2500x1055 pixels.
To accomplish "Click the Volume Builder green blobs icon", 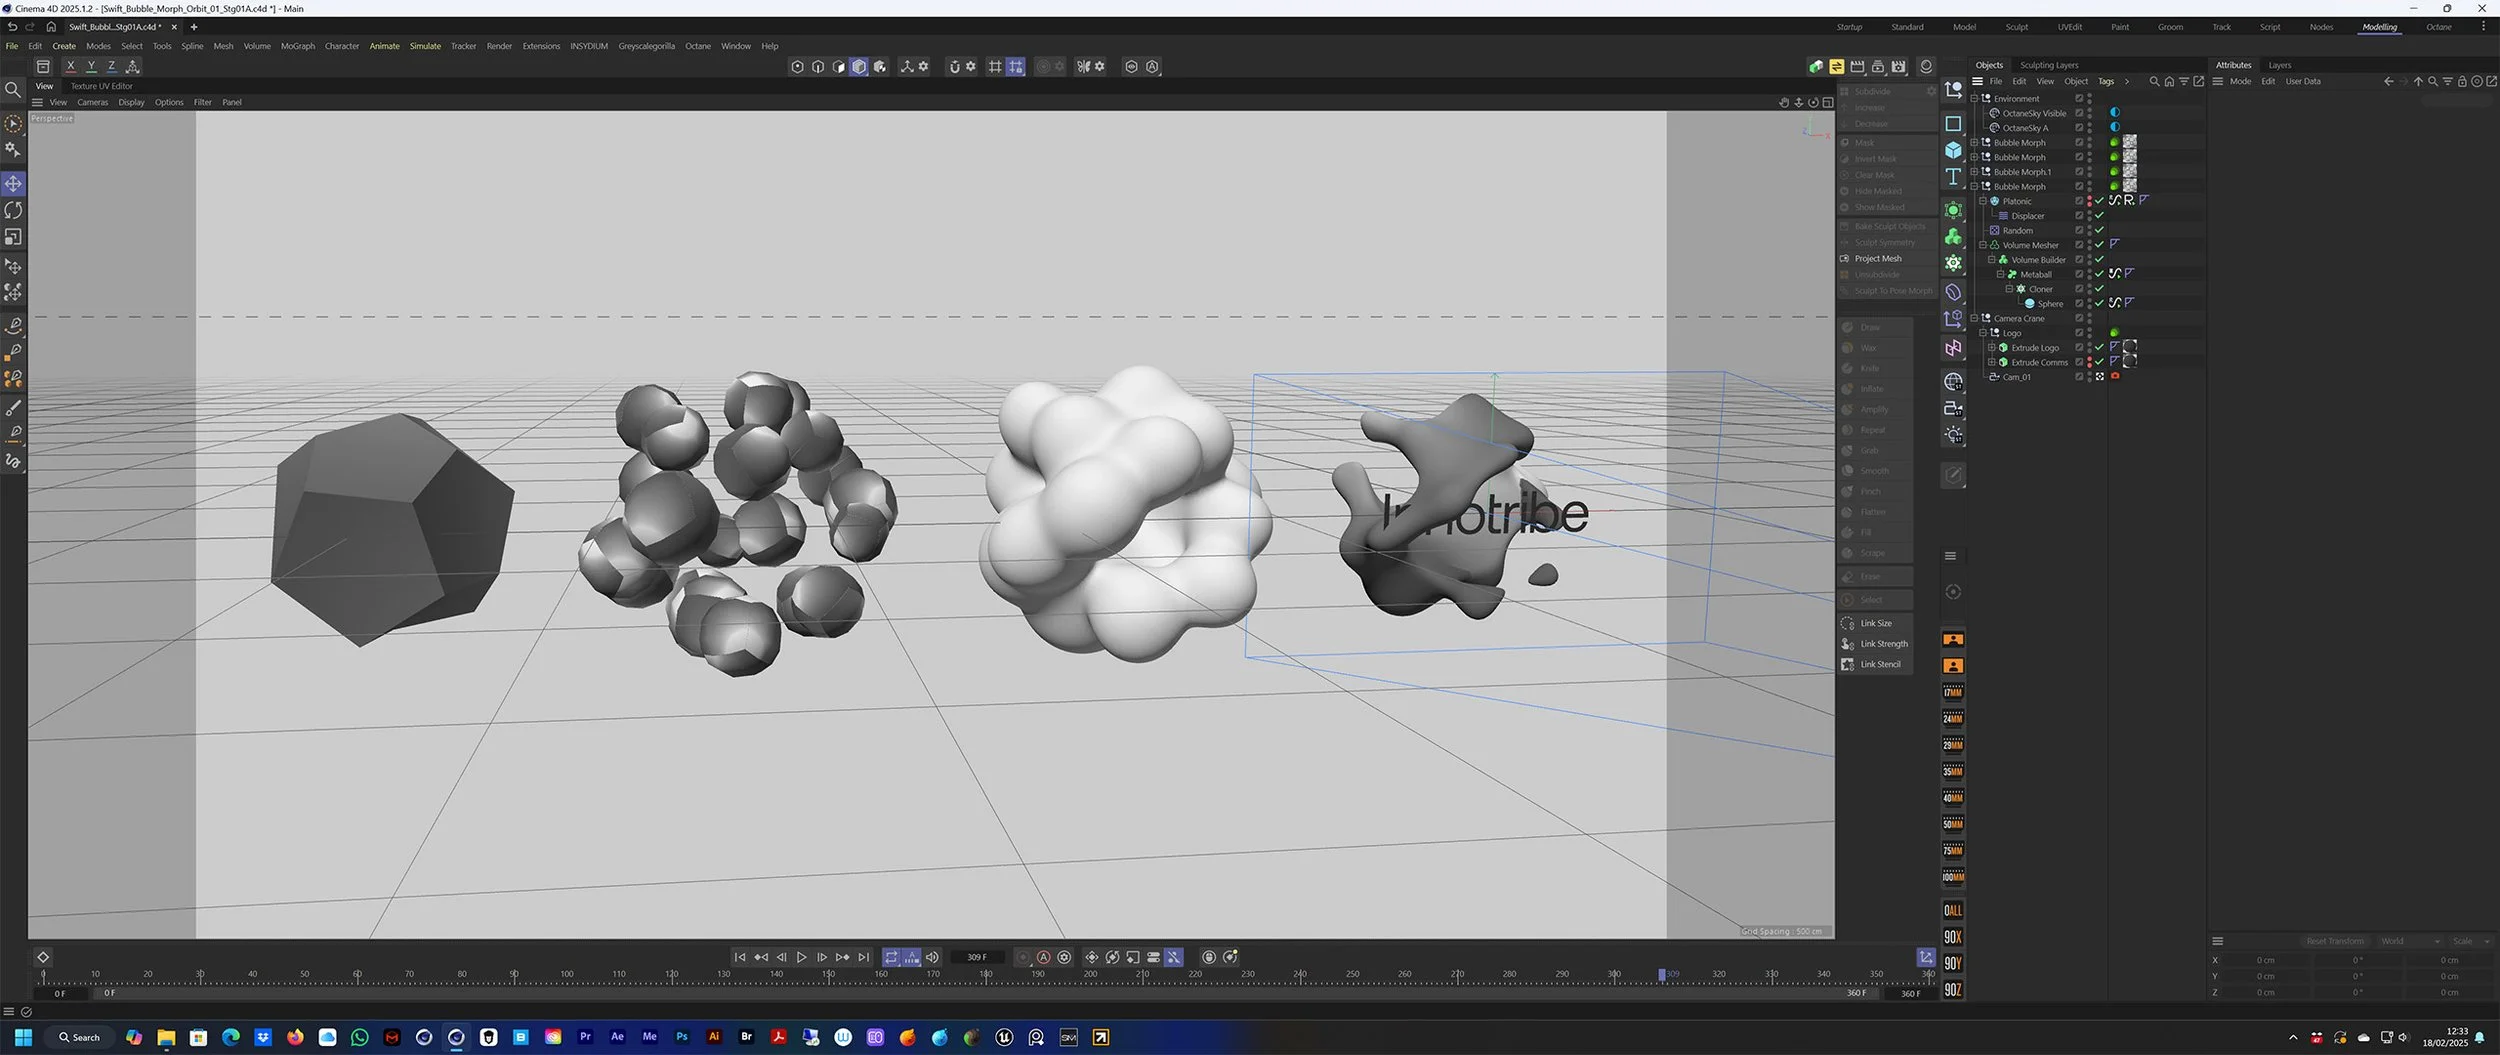I will (x=1953, y=237).
